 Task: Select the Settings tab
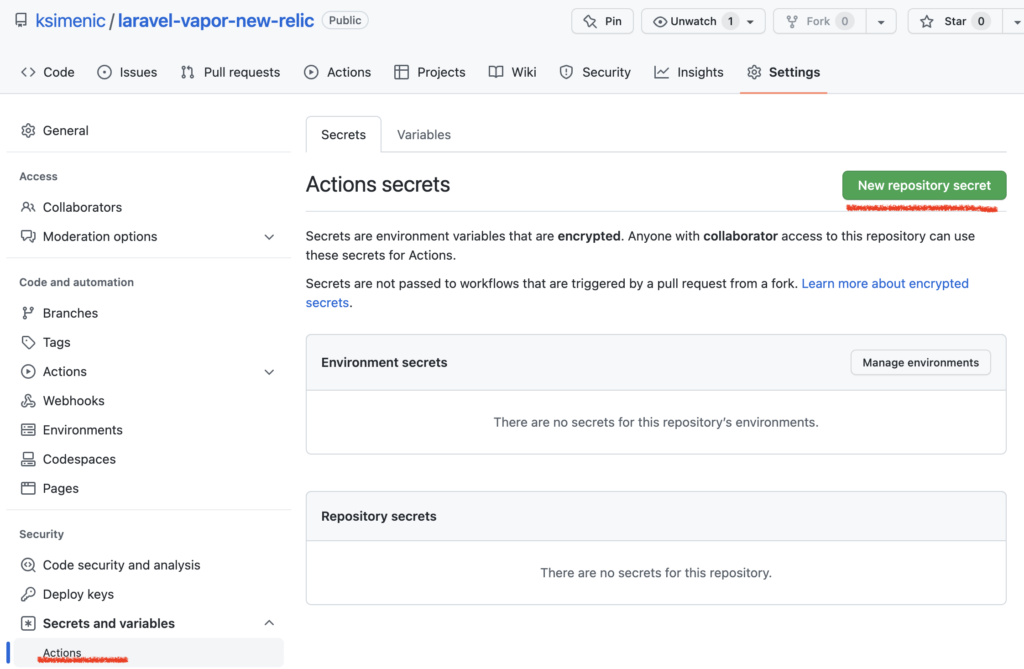tap(783, 73)
